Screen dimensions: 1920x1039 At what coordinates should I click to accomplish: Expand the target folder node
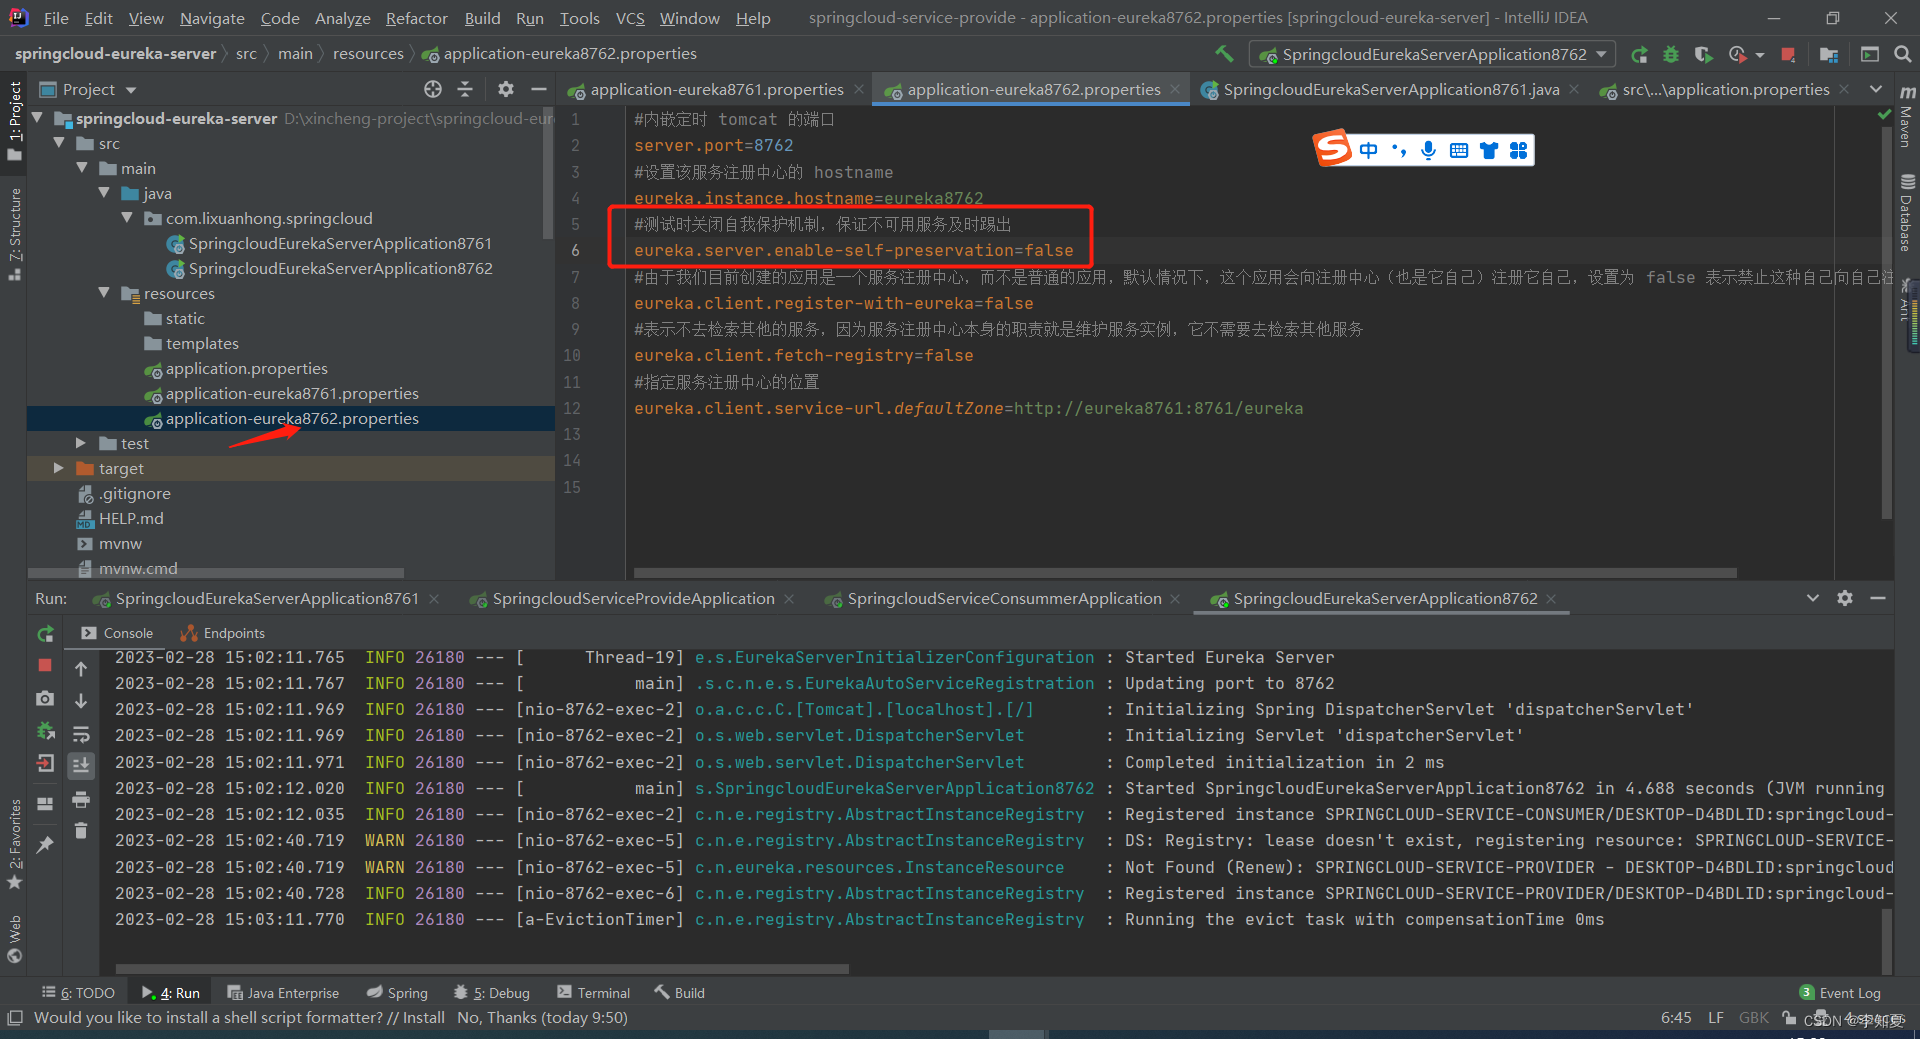coord(58,468)
